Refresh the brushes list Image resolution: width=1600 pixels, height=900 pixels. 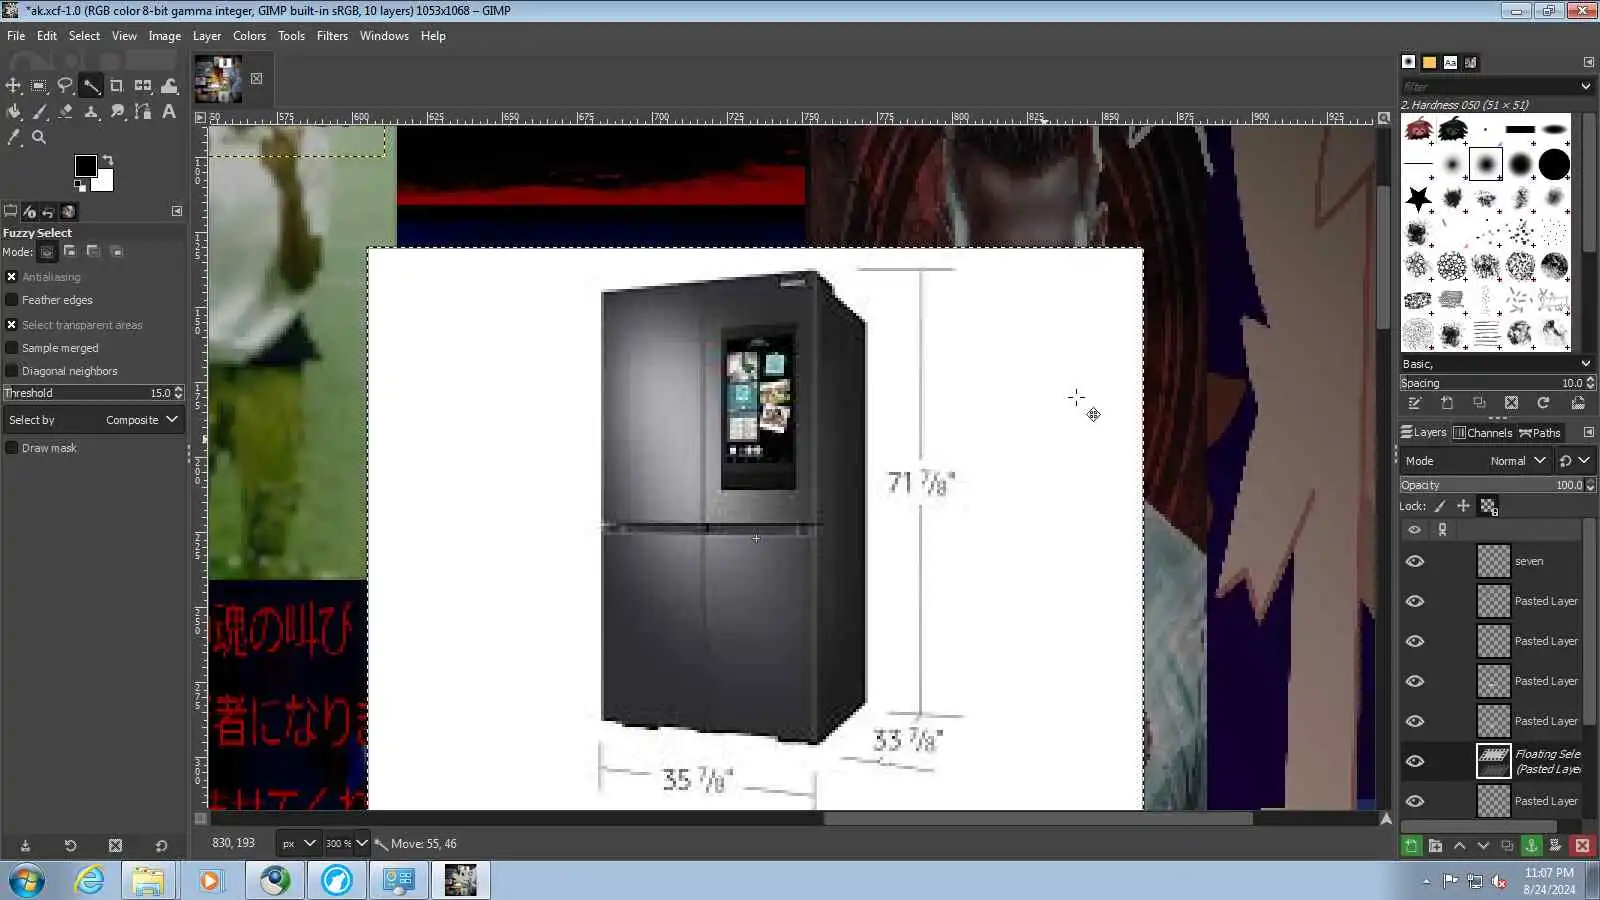click(1543, 403)
